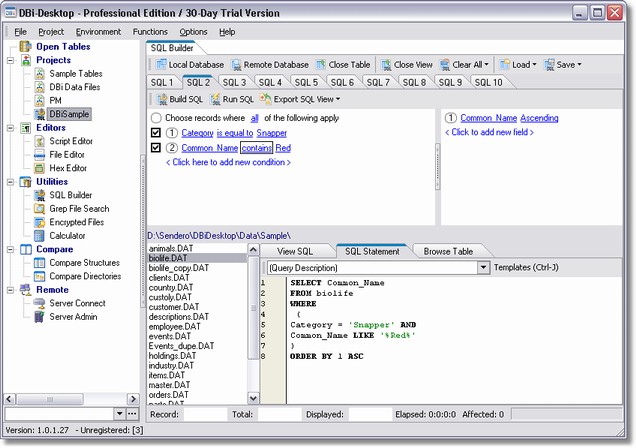Click the Close View toolbar button
Image resolution: width=636 pixels, height=448 pixels.
(407, 65)
